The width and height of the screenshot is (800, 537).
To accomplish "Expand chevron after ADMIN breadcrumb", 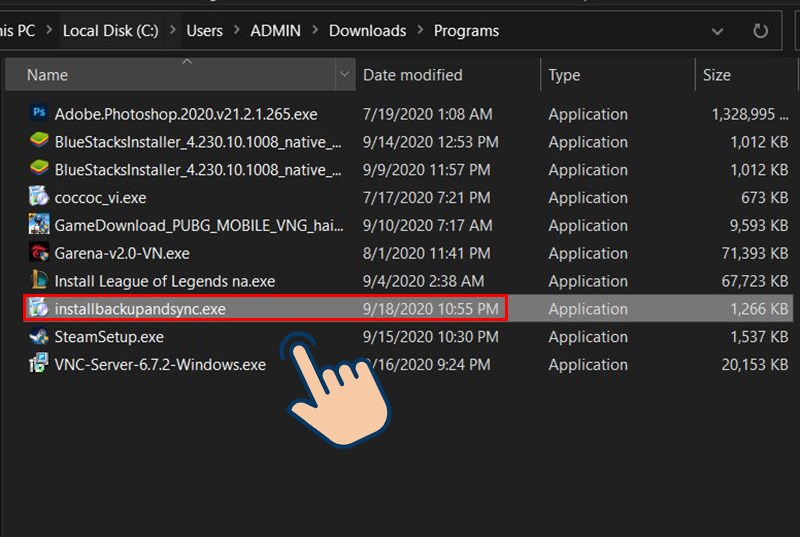I will click(x=315, y=31).
